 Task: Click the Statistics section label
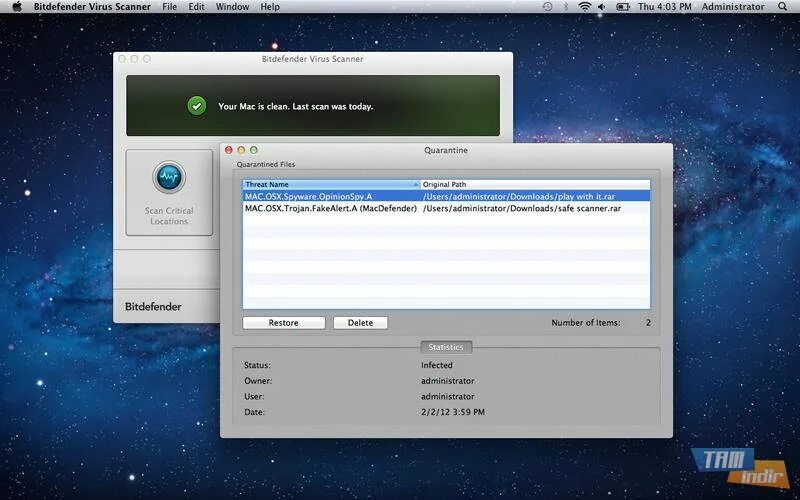[x=446, y=347]
